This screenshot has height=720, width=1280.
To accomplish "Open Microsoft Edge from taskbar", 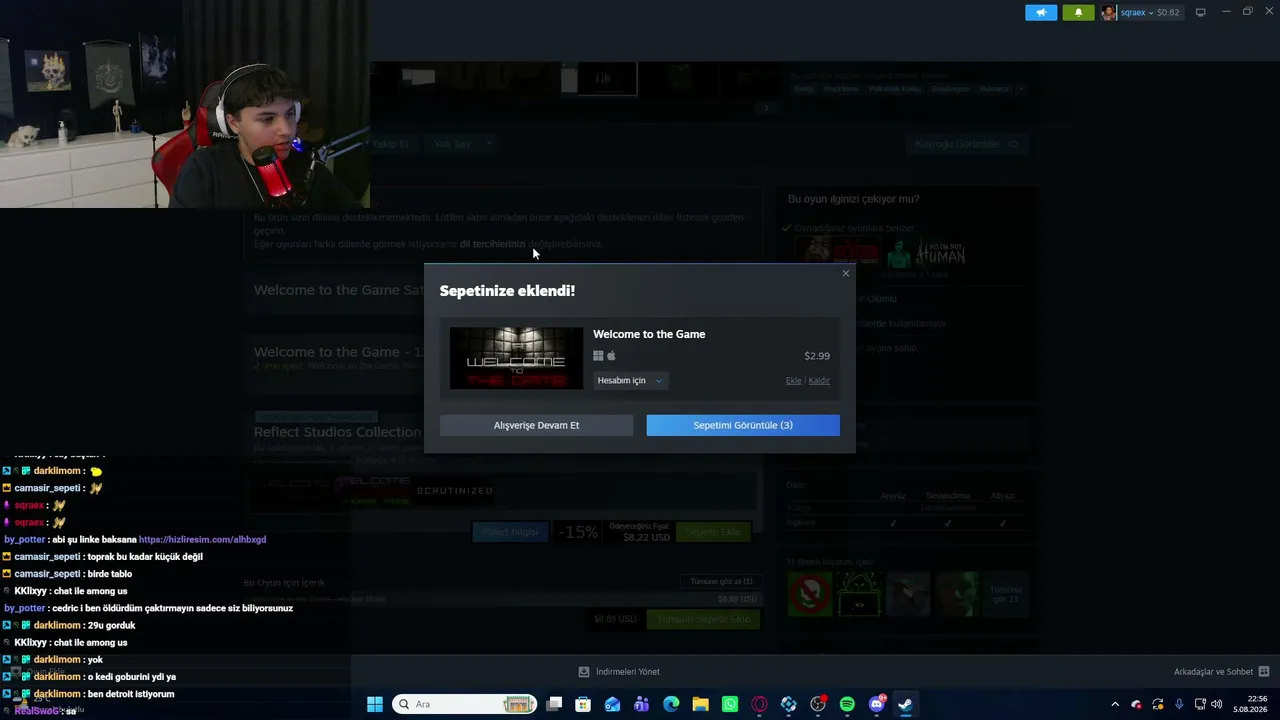I will [671, 704].
